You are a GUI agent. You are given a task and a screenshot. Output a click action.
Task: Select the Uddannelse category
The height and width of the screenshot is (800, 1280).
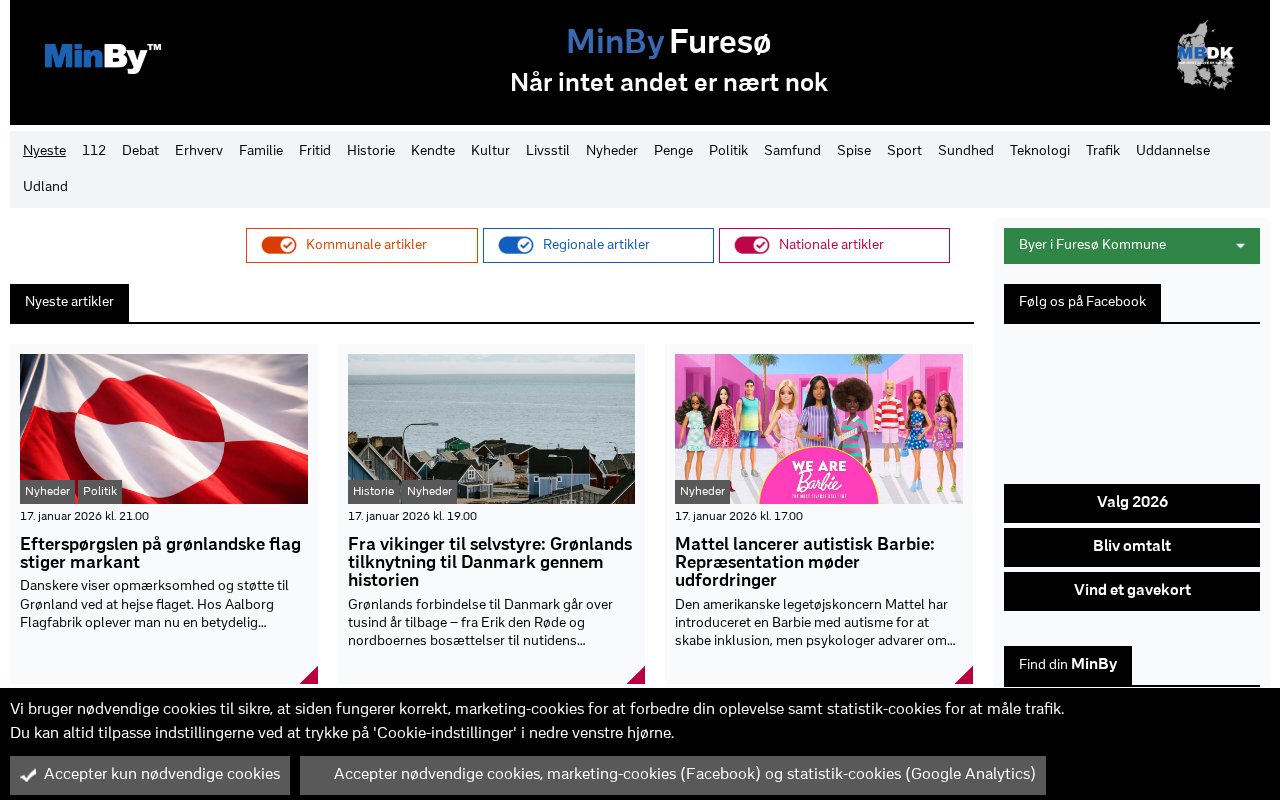pyautogui.click(x=1173, y=151)
